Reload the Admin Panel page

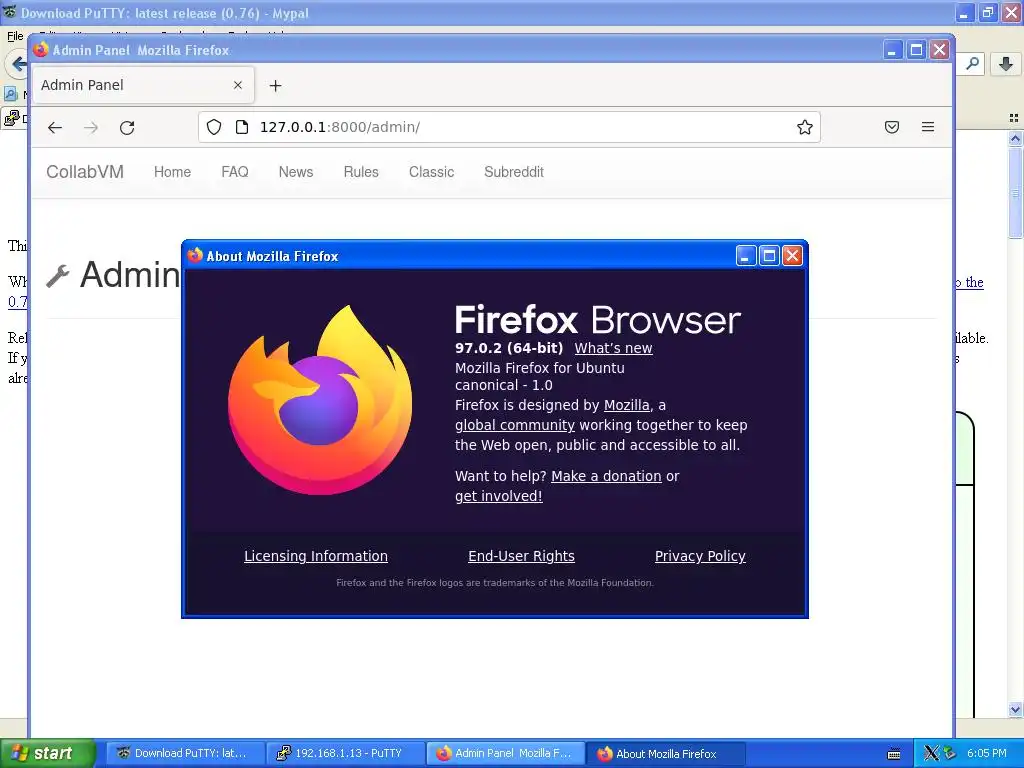[127, 127]
